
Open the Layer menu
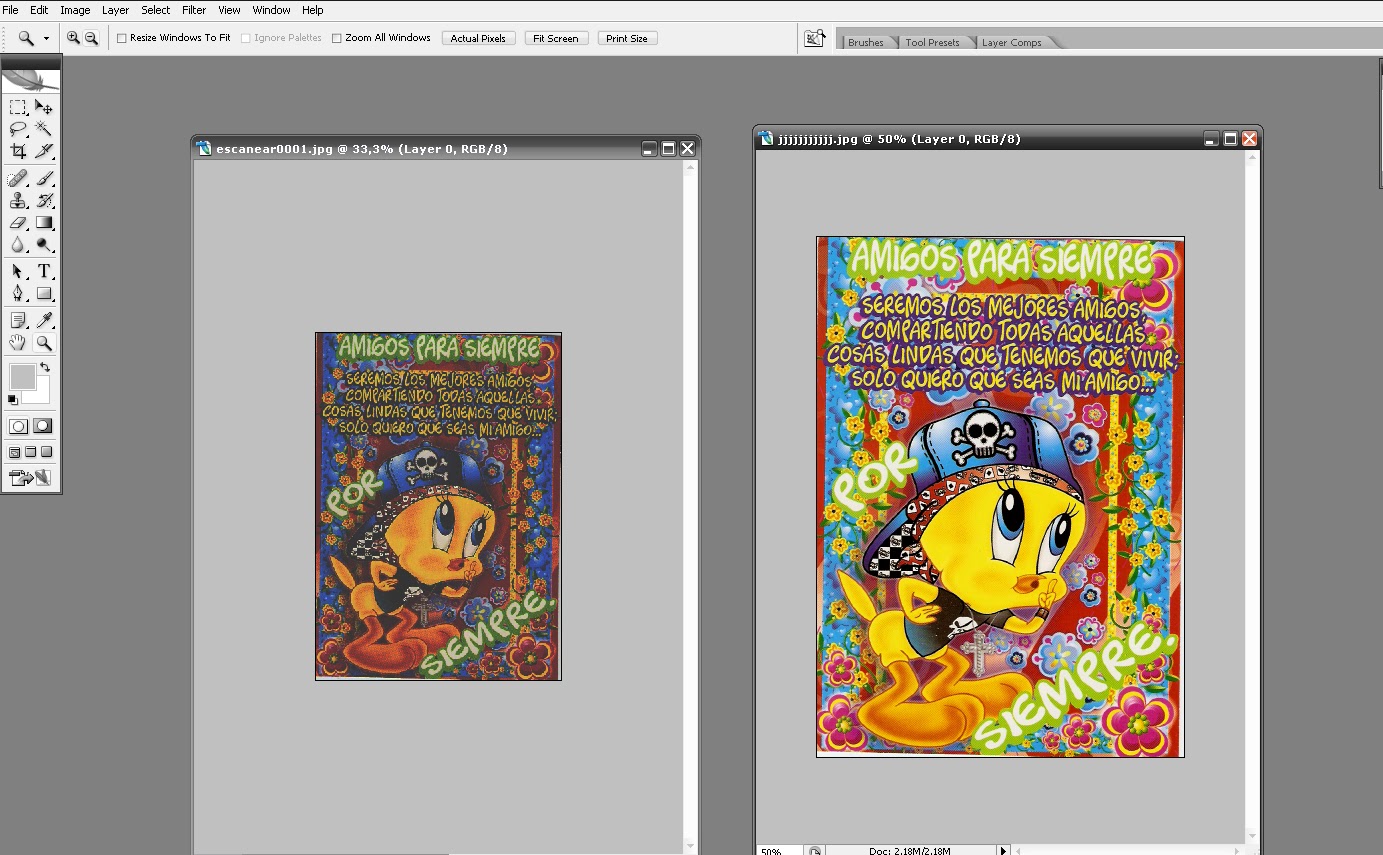(x=115, y=10)
